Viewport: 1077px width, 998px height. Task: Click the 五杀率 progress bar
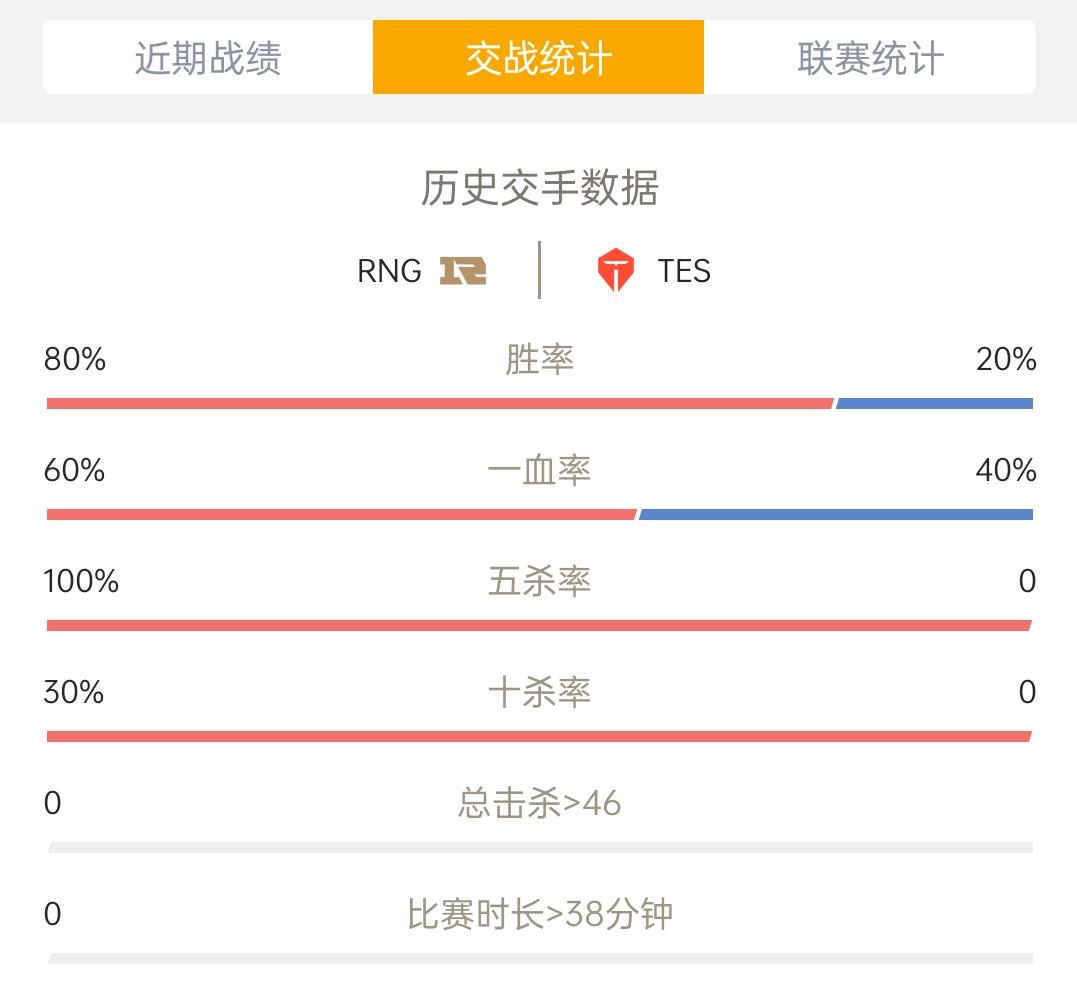[x=539, y=625]
